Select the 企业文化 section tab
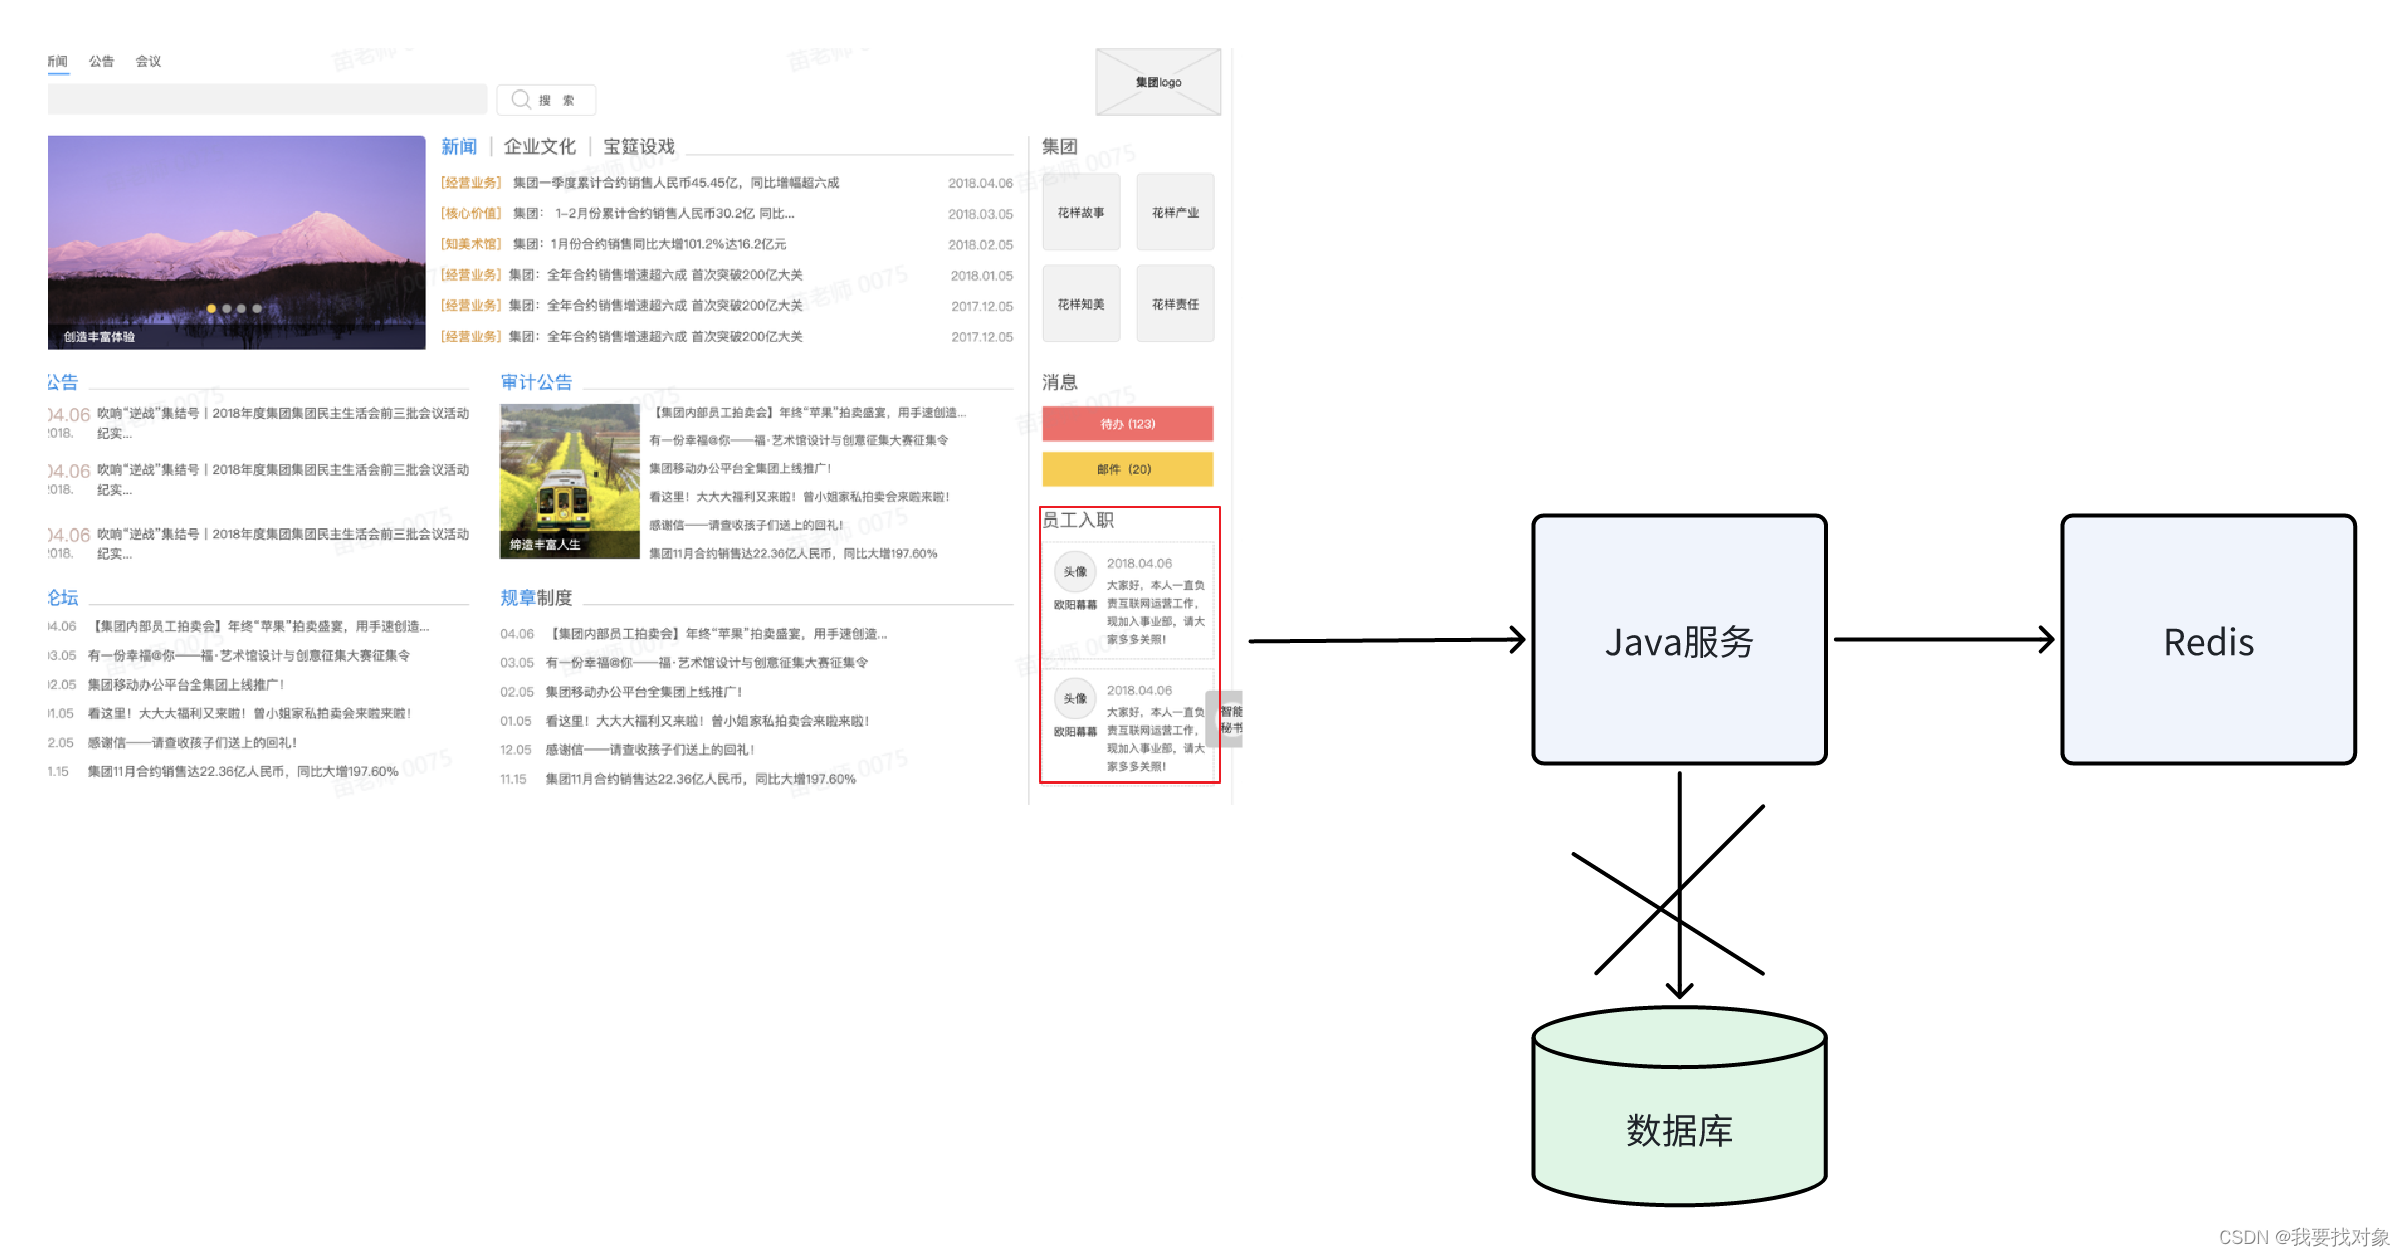This screenshot has width=2406, height=1256. click(539, 146)
